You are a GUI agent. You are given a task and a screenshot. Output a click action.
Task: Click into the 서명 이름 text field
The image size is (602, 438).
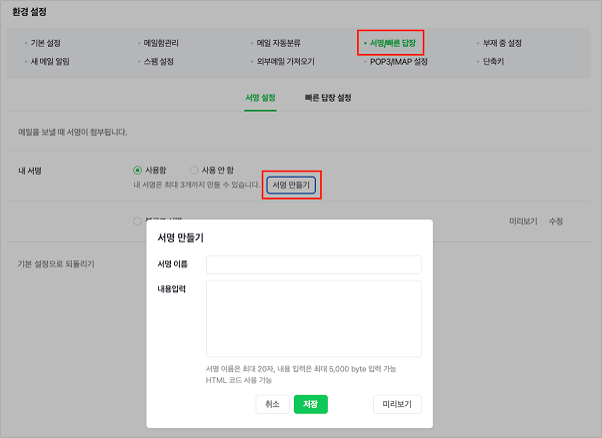click(x=313, y=265)
